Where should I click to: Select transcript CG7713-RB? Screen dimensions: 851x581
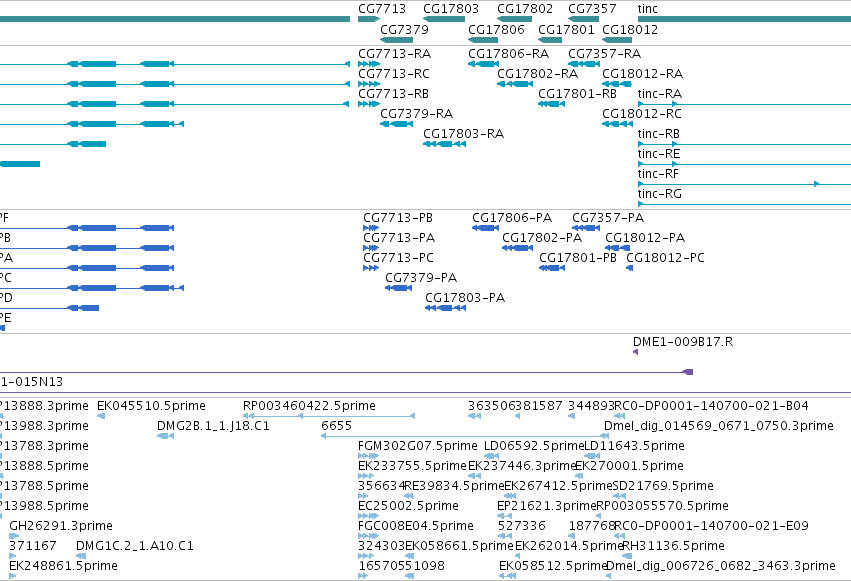coord(369,104)
